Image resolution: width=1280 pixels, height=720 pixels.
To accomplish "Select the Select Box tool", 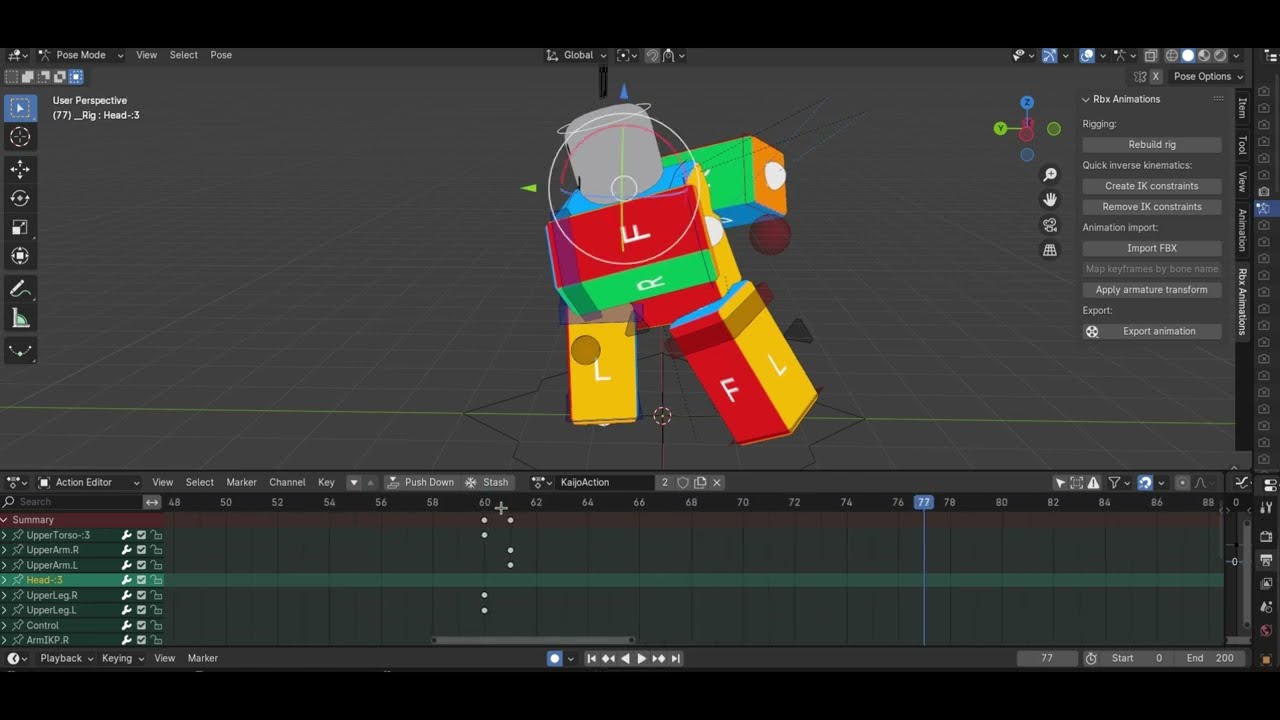I will [x=20, y=107].
